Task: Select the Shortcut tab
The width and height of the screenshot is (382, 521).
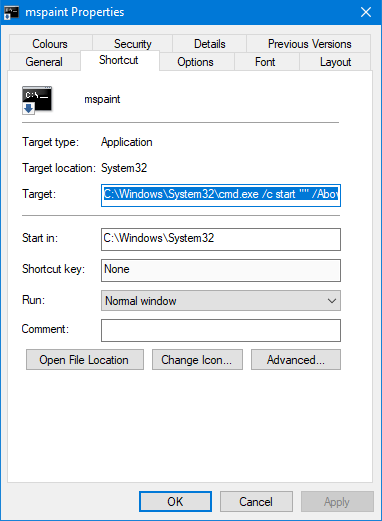Action: point(119,60)
